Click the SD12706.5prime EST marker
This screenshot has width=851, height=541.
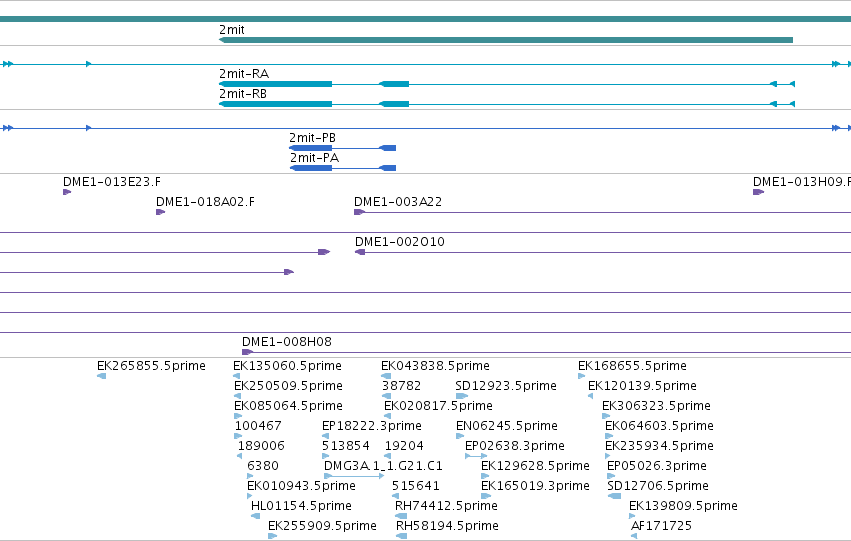pyautogui.click(x=614, y=496)
